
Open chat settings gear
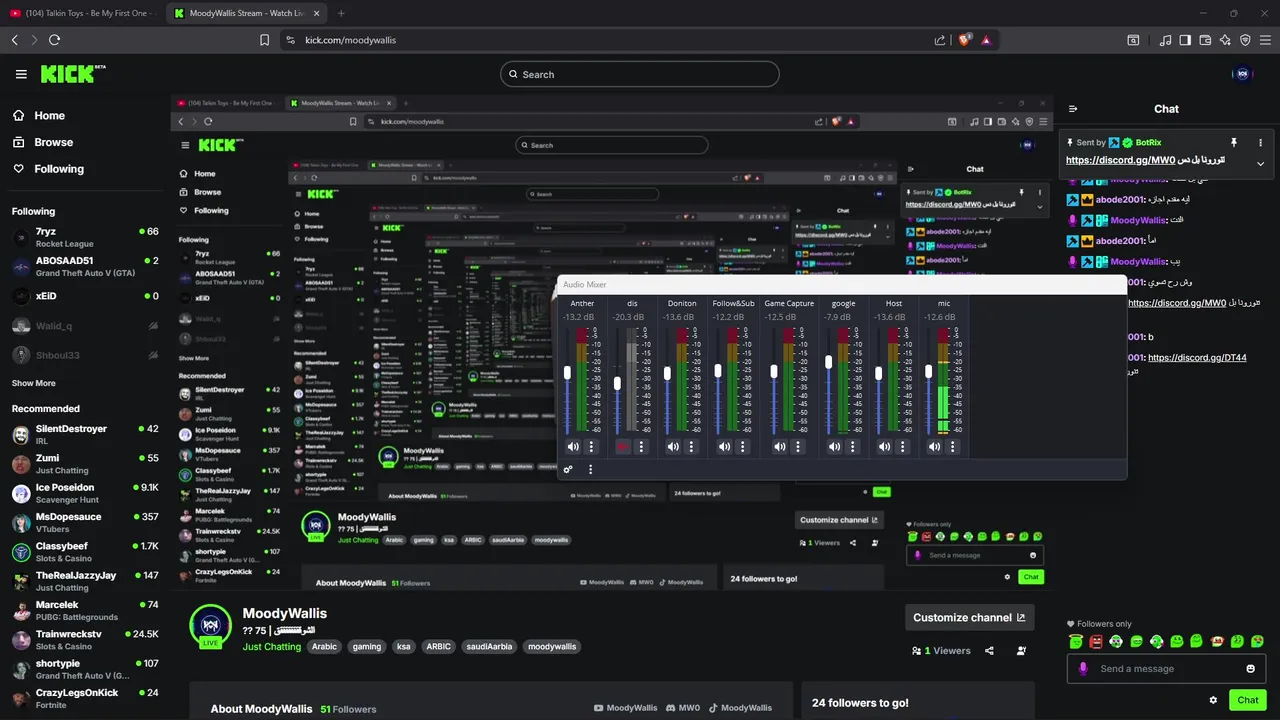pos(1213,700)
